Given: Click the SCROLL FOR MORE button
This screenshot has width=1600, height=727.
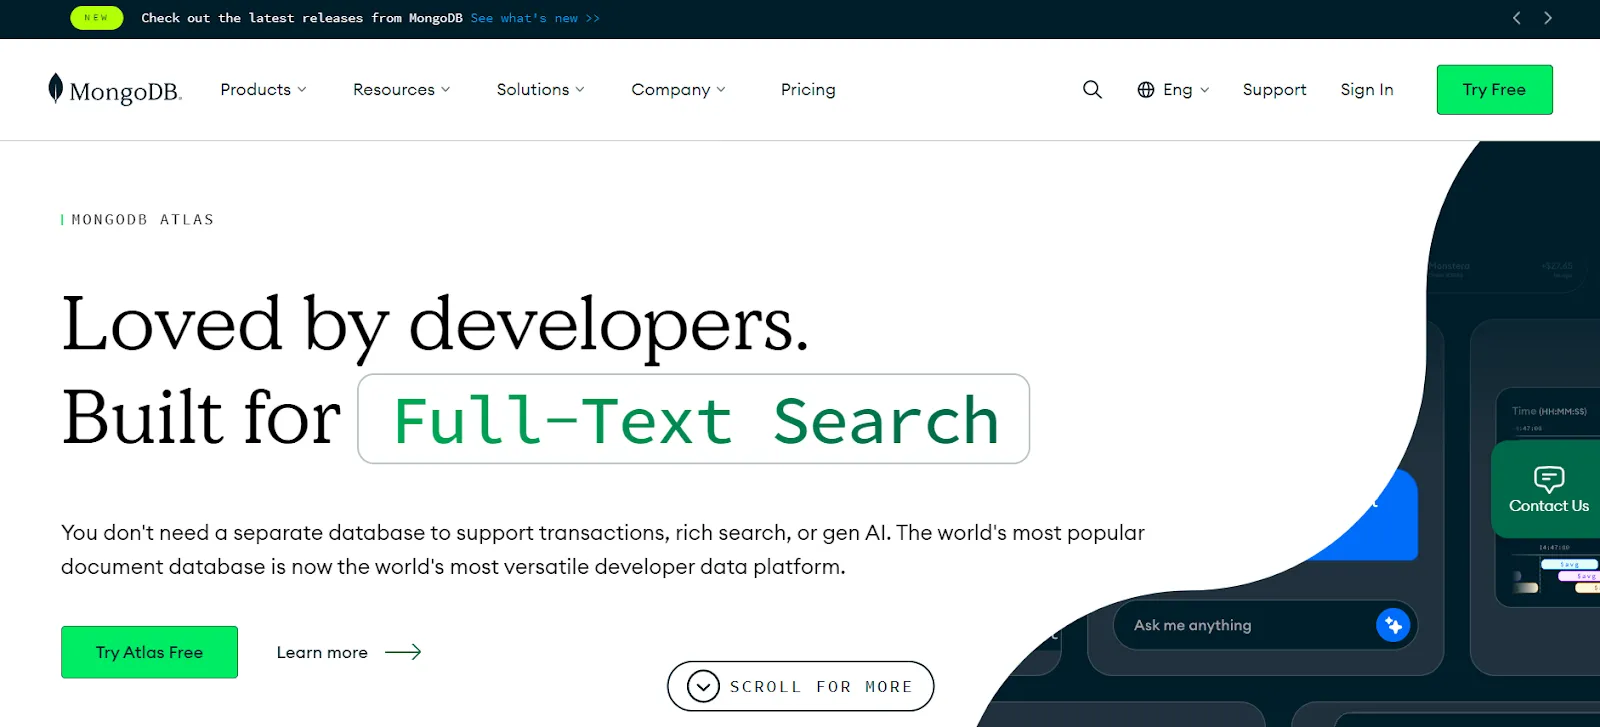Looking at the screenshot, I should [800, 686].
